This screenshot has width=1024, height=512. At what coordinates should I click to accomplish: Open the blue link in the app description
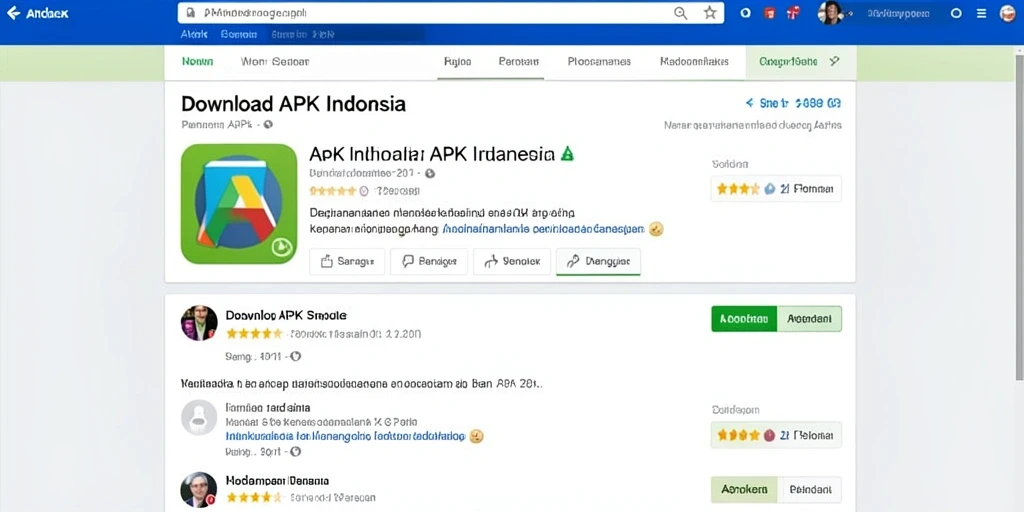point(543,230)
